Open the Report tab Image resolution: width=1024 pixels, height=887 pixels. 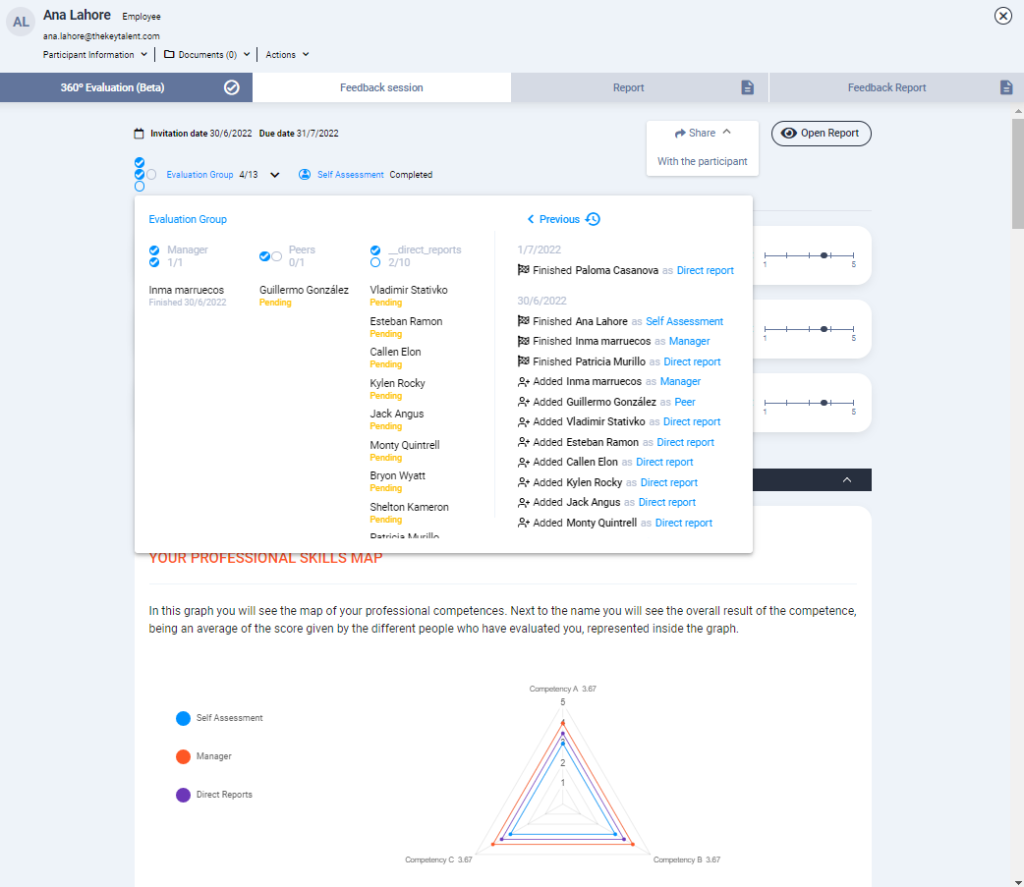[628, 88]
